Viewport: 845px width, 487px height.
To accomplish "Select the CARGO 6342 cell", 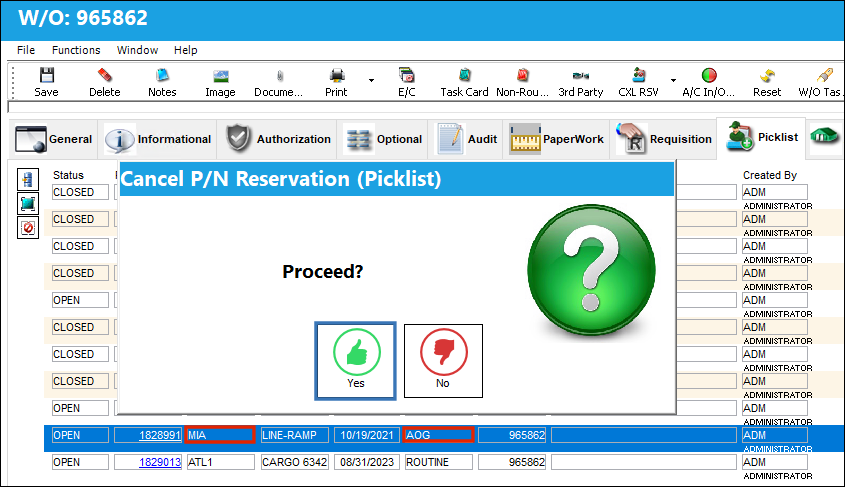I will click(294, 462).
